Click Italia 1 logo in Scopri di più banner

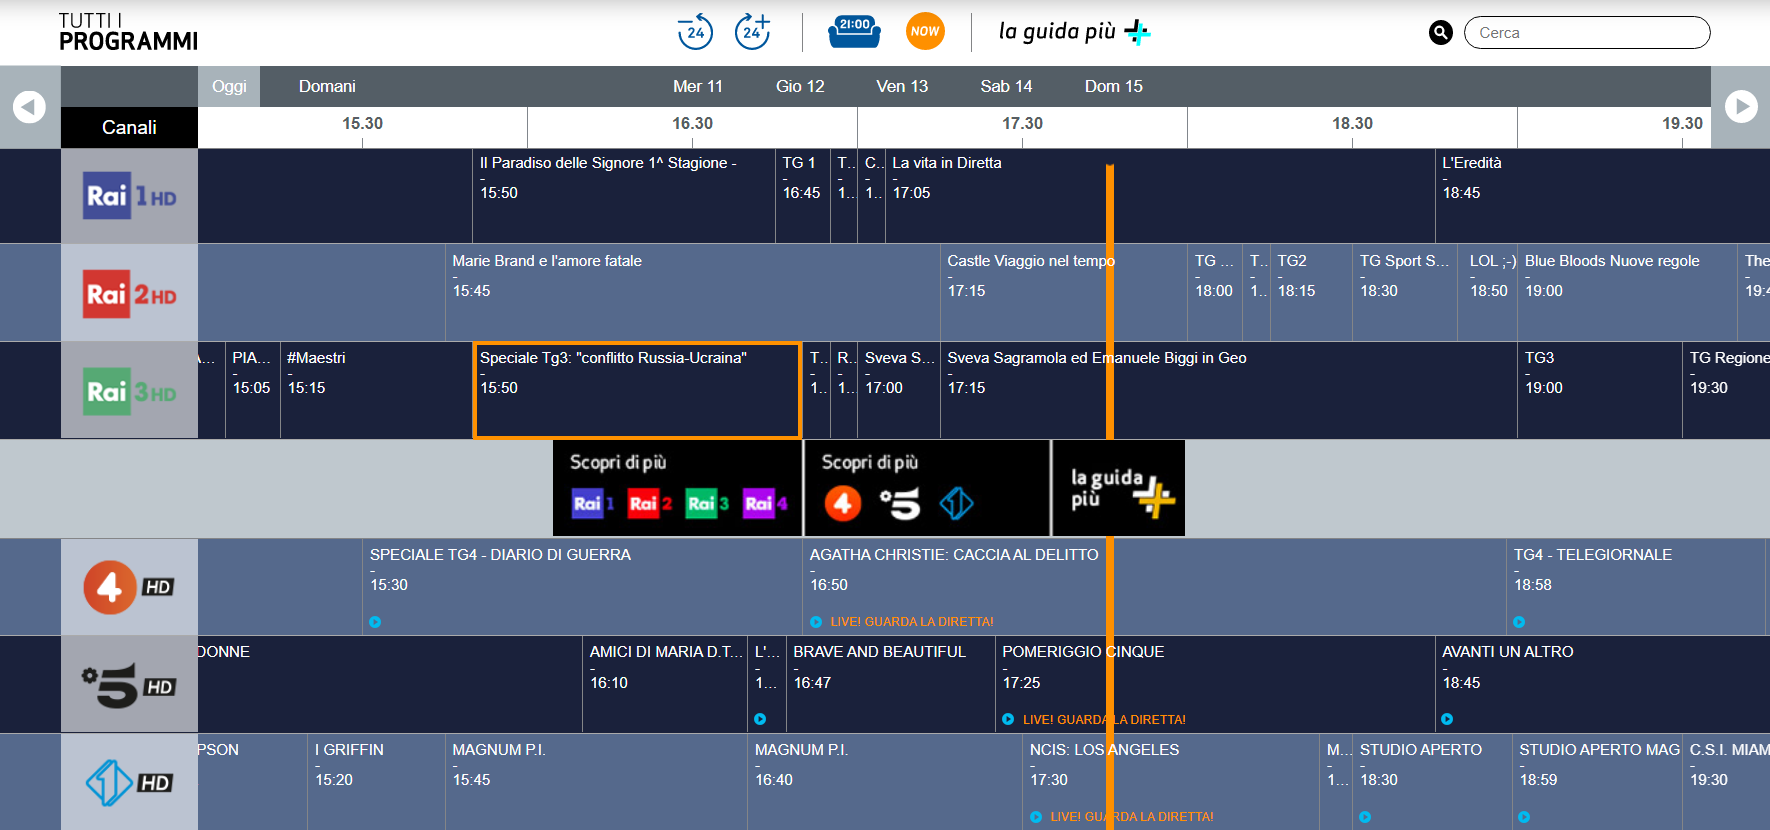click(957, 503)
